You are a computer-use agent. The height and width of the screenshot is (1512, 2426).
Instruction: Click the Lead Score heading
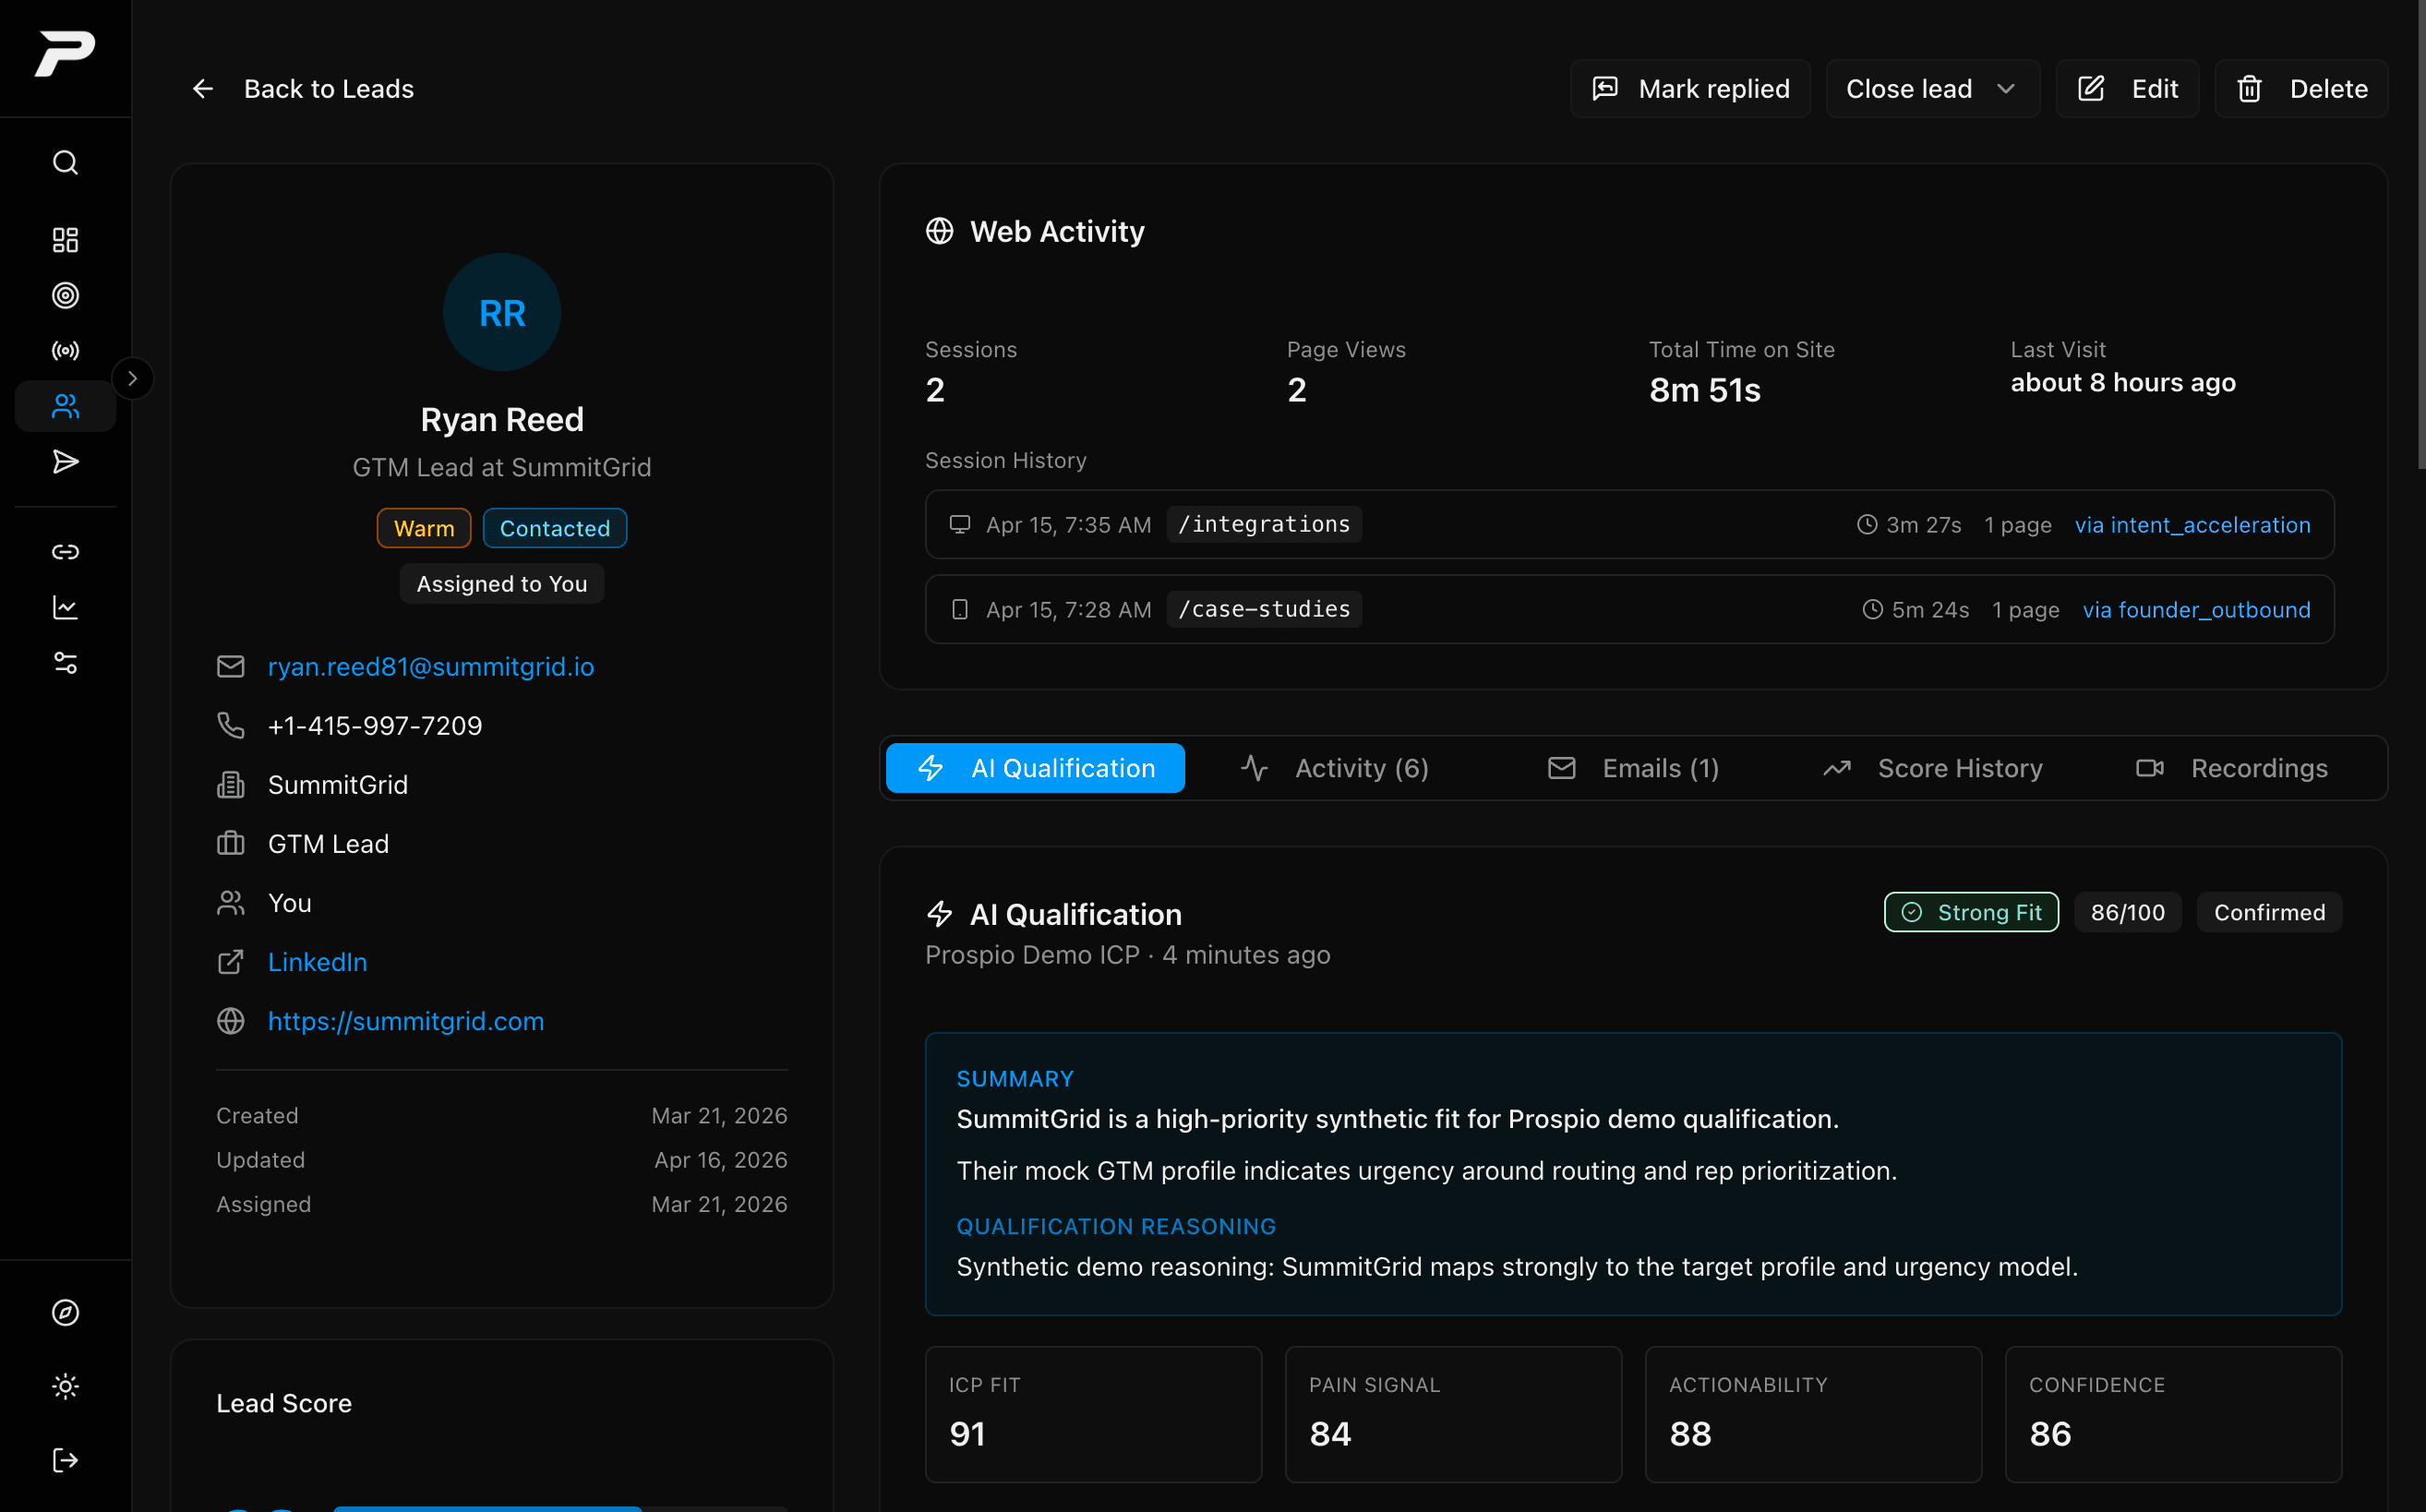point(284,1403)
